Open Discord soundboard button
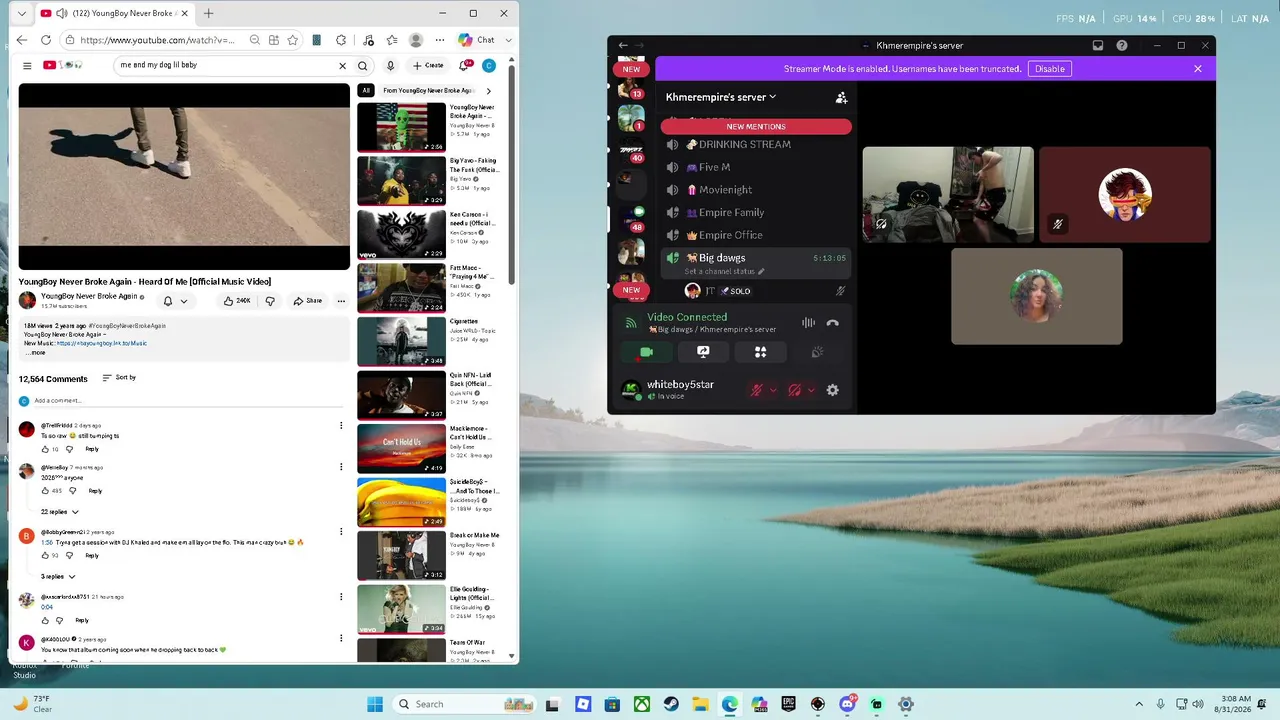The width and height of the screenshot is (1280, 720). tap(817, 352)
